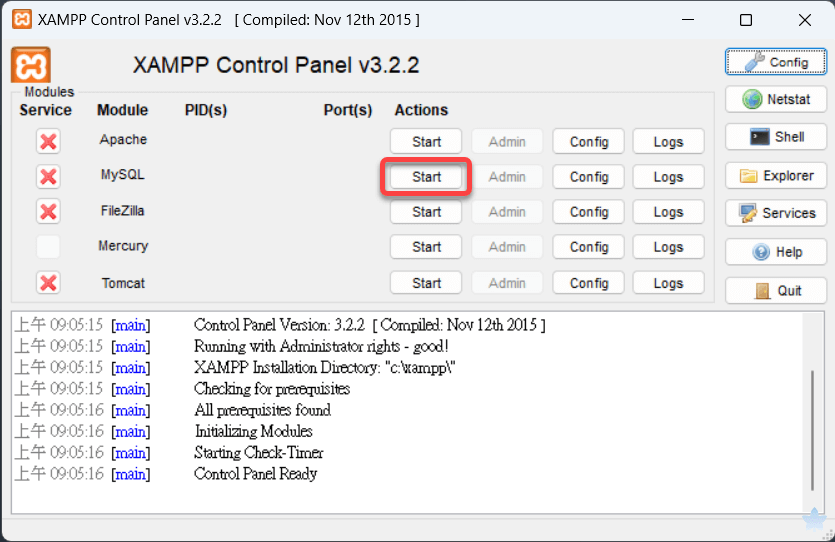Close the XAMPP window
Screen dimensions: 835x542
[x=805, y=20]
